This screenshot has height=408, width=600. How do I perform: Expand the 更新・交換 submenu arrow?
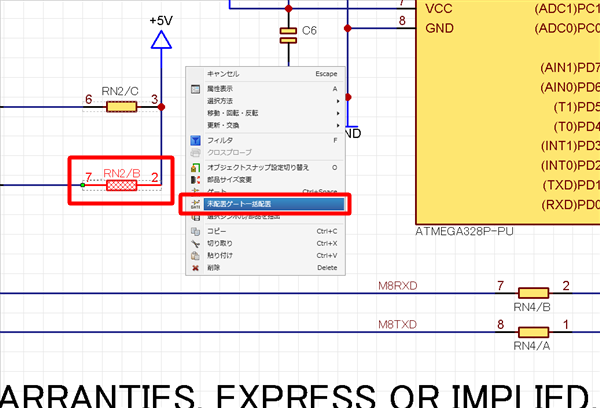click(x=338, y=126)
